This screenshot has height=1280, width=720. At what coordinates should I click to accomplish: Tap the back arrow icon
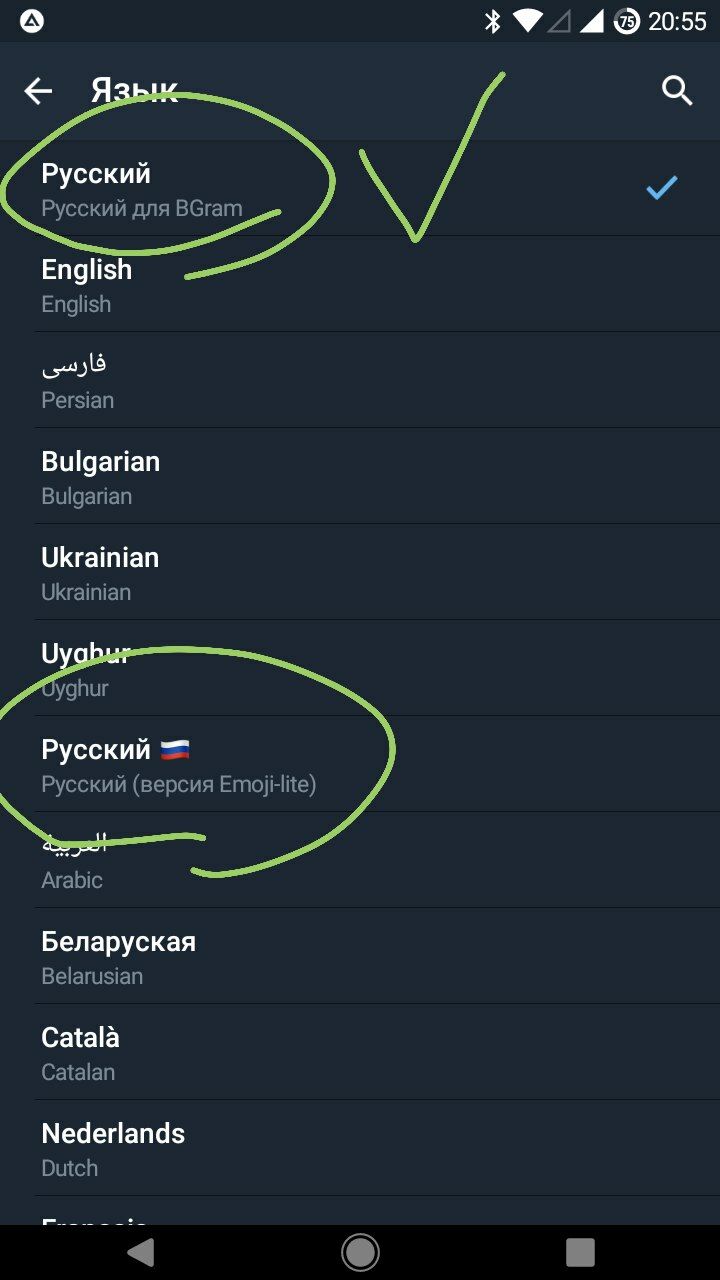coord(38,91)
